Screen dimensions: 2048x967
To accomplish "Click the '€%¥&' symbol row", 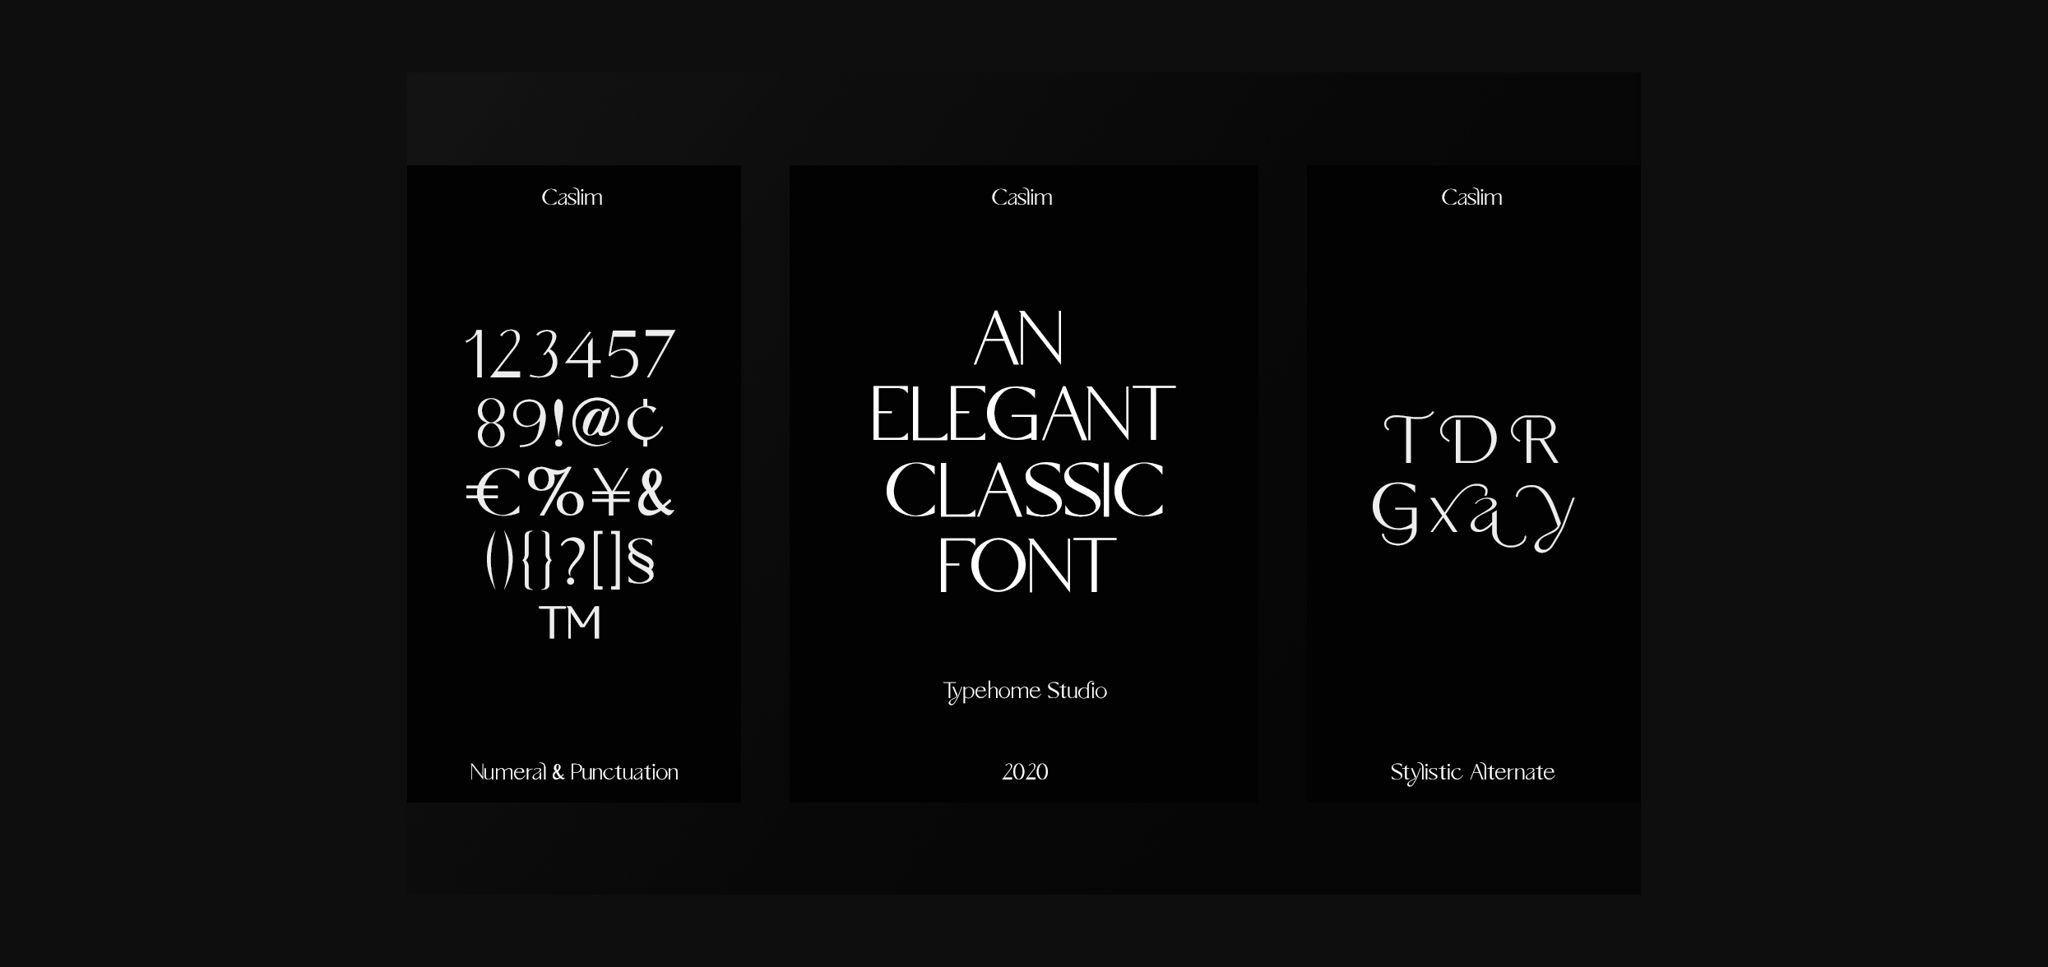I will click(571, 492).
